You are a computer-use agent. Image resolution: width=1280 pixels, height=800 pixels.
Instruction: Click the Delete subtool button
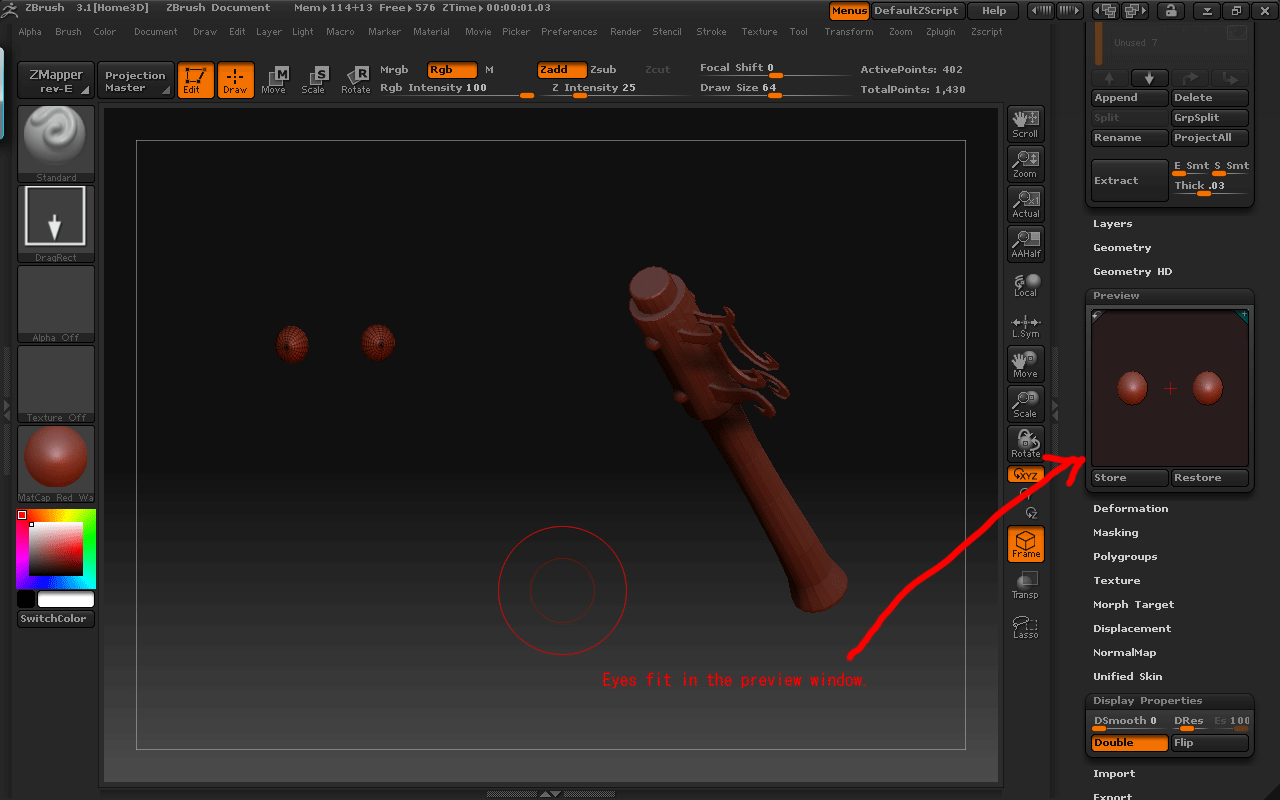pos(1210,98)
